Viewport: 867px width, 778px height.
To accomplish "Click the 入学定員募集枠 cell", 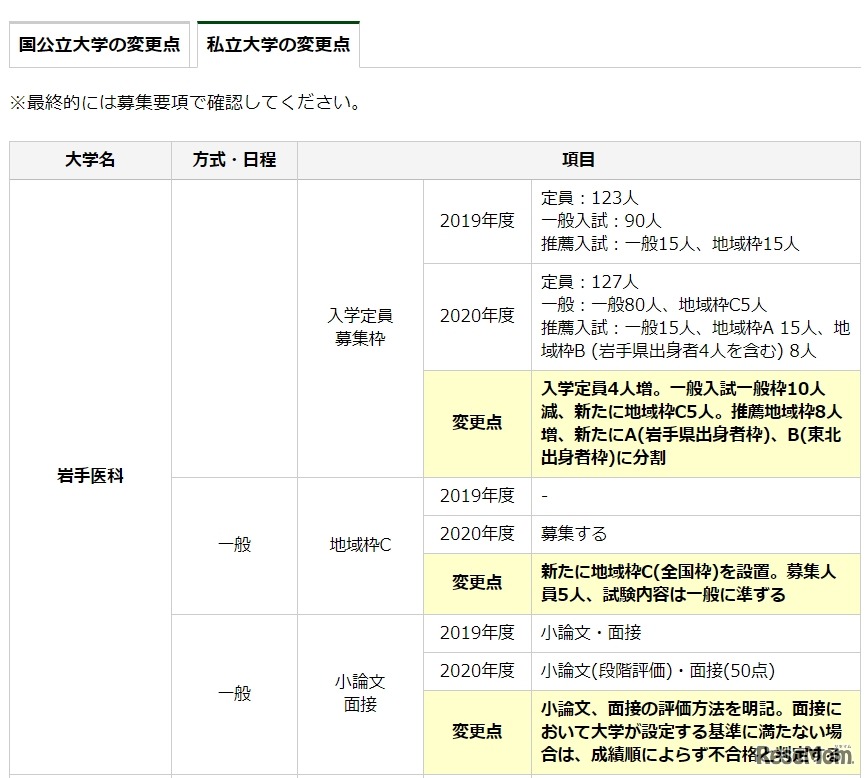I will [x=360, y=322].
